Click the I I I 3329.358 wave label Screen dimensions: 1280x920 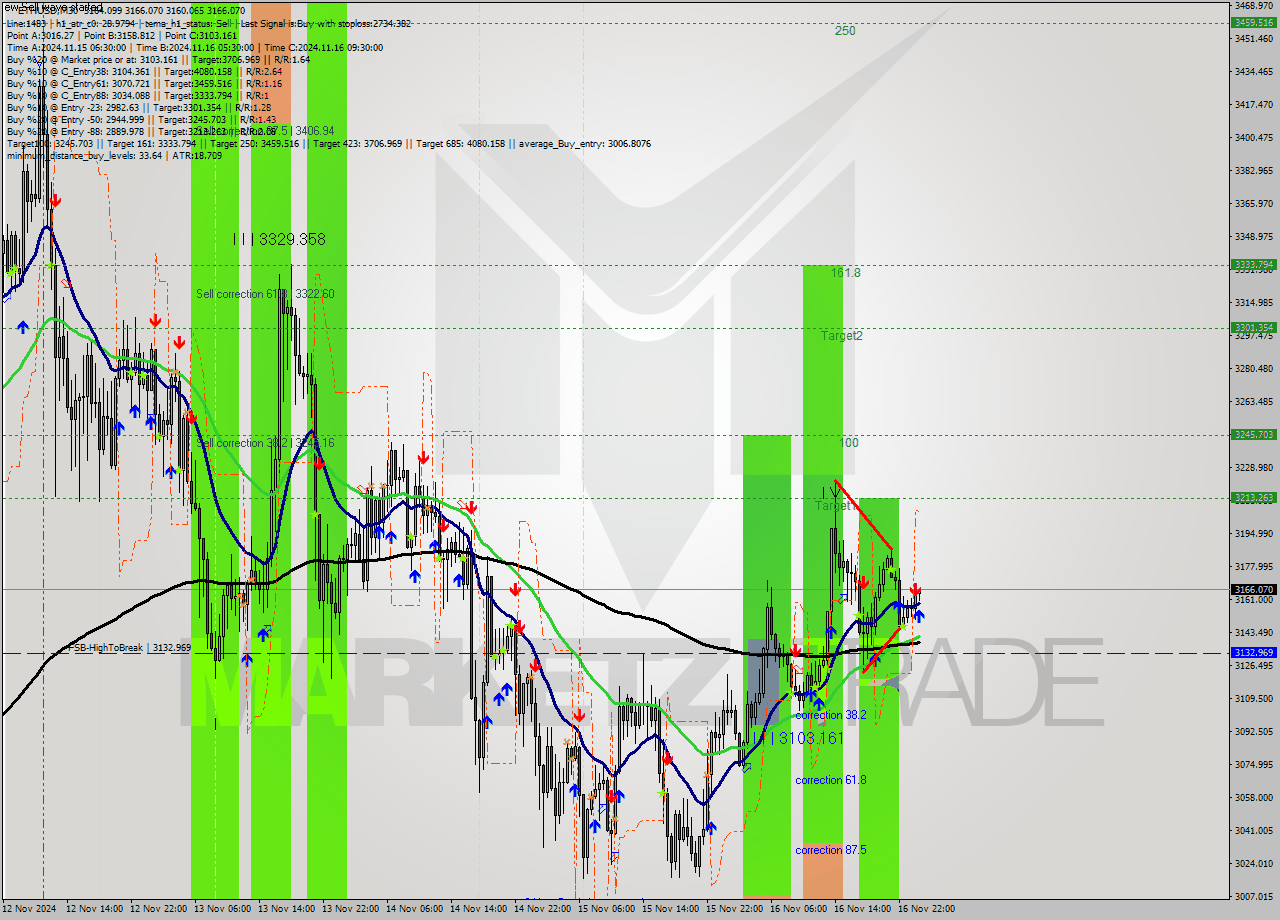coord(279,239)
